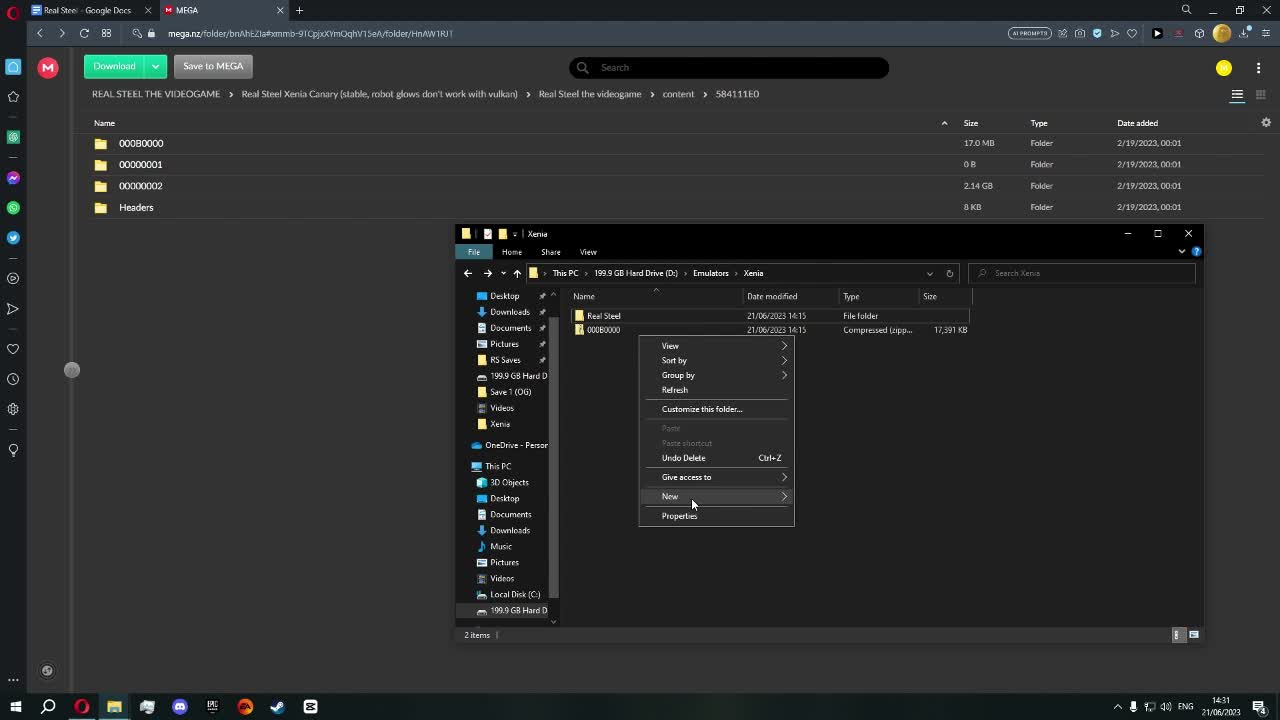Click the AI Prompts button in address bar
The height and width of the screenshot is (720, 1280).
point(1030,33)
